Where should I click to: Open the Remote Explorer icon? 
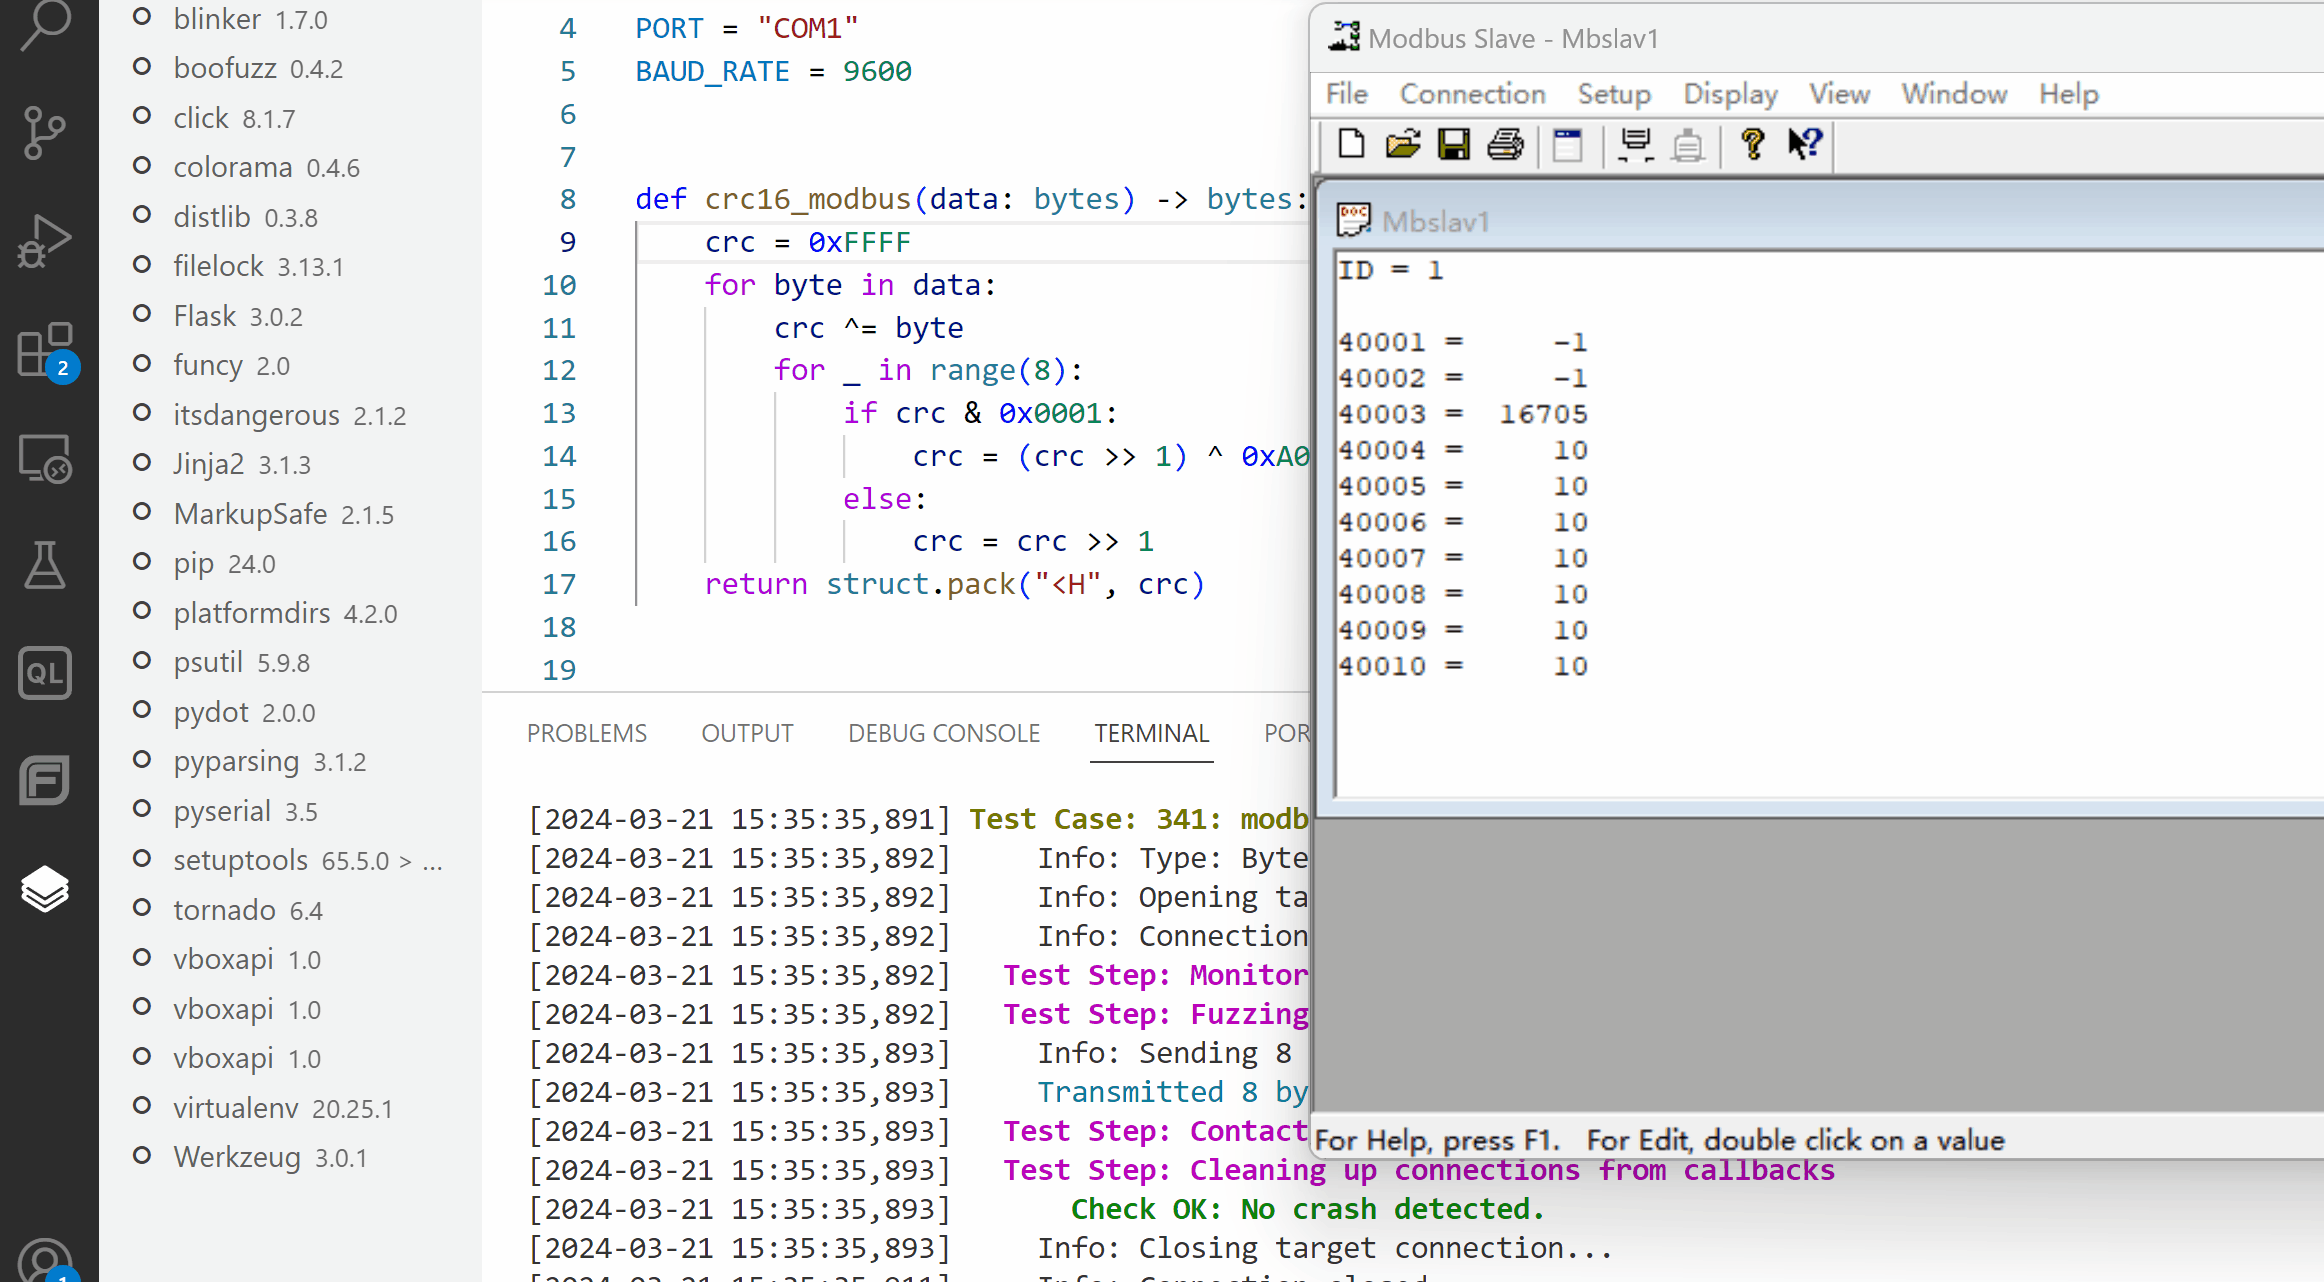(44, 459)
